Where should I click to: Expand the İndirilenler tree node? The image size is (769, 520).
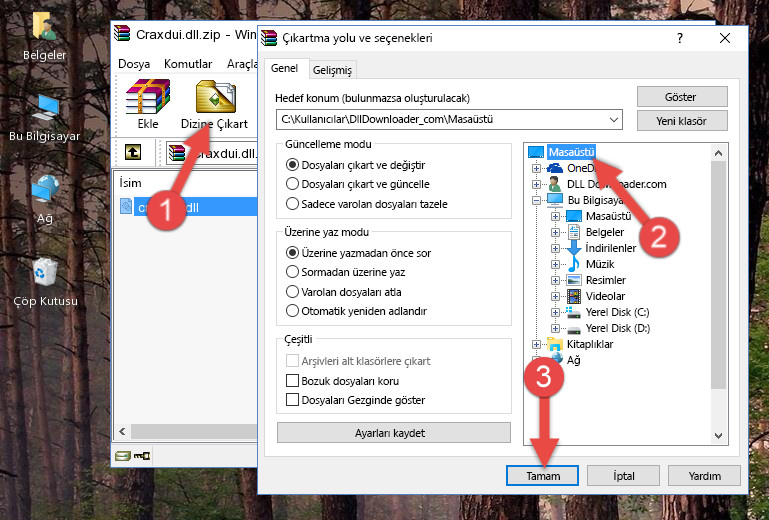[555, 248]
